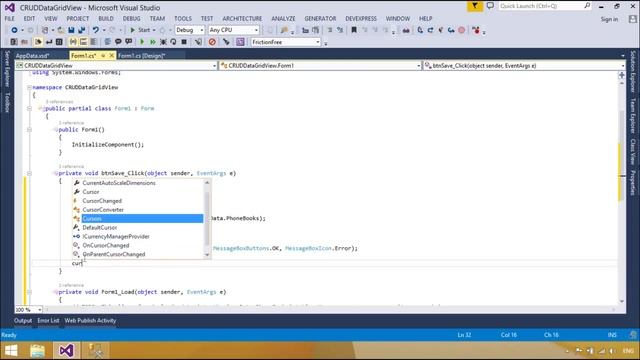Click the Windows Start button
The image size is (640, 360).
[x=11, y=350]
